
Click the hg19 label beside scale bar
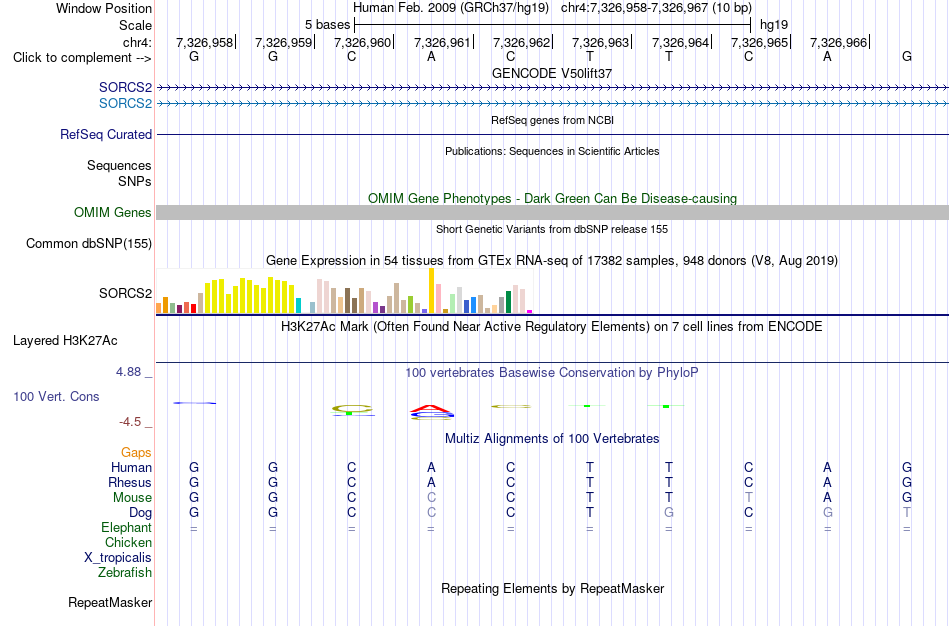(774, 25)
